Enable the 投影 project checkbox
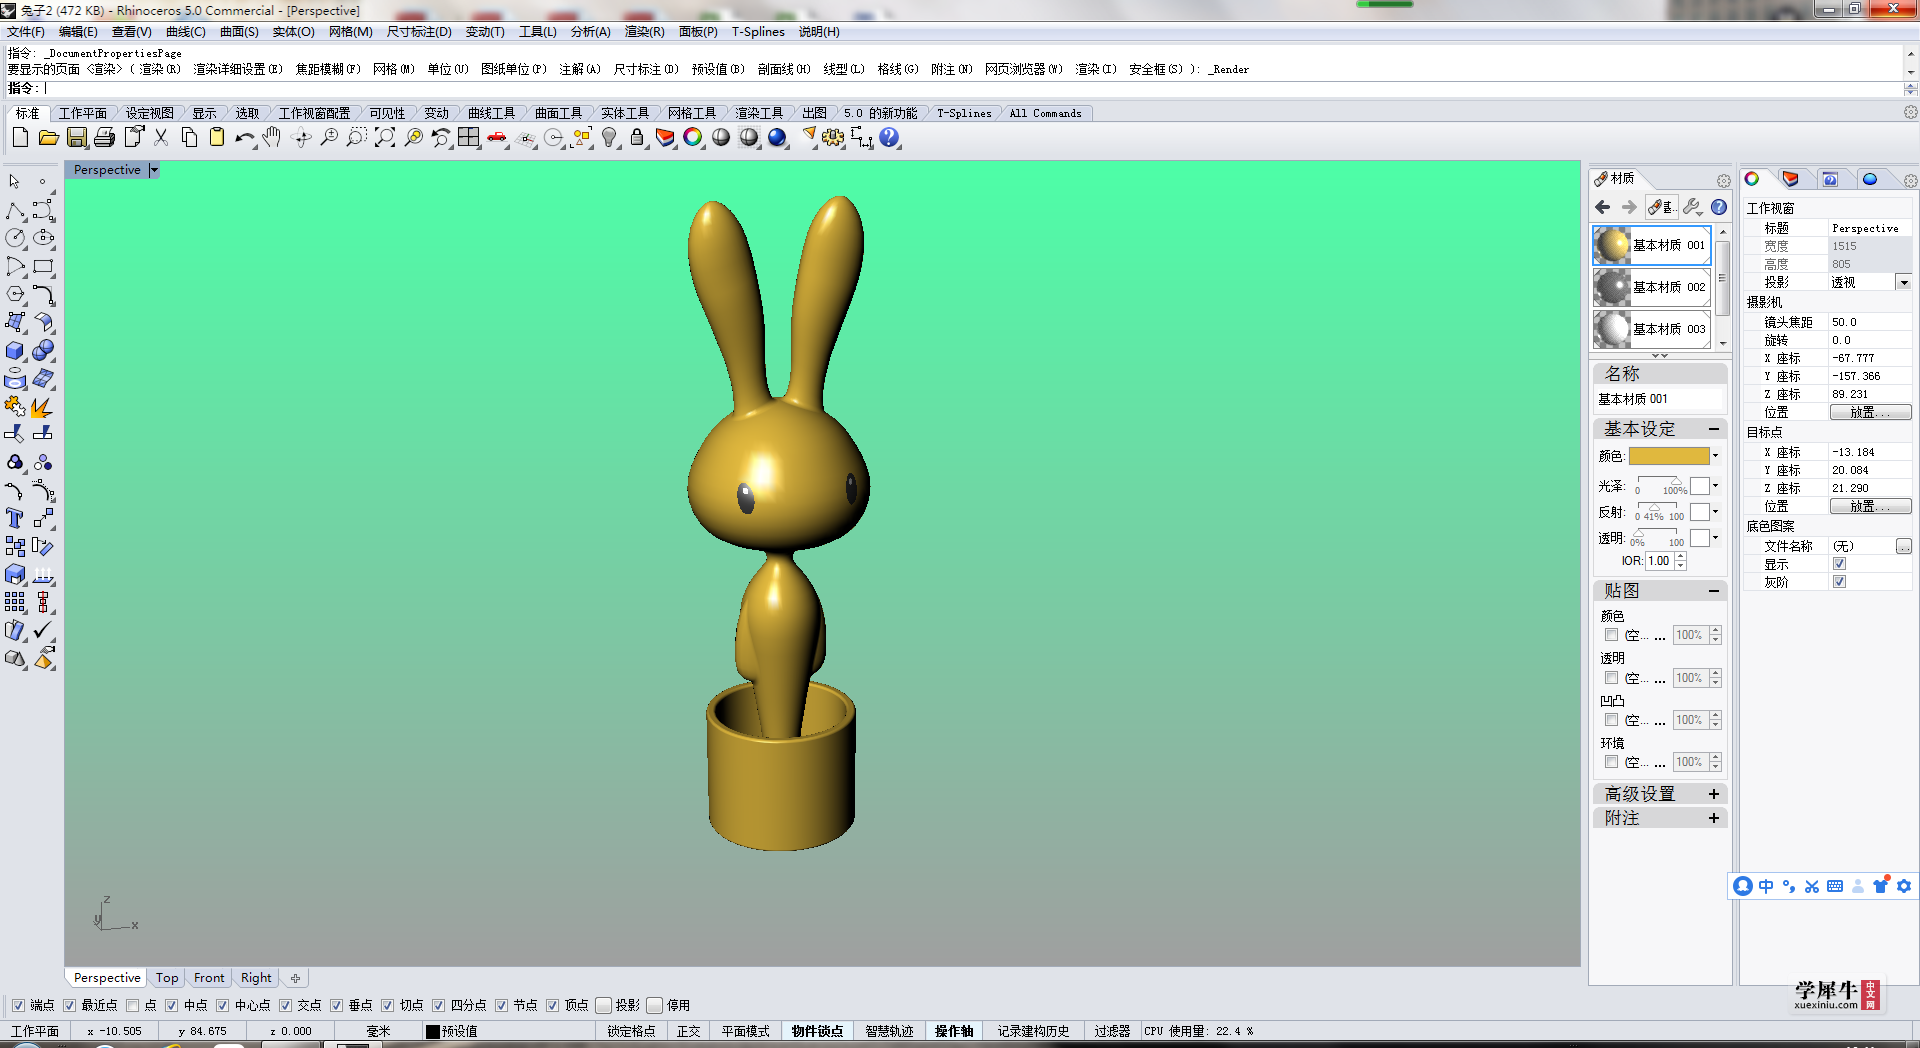The height and width of the screenshot is (1048, 1920). pyautogui.click(x=603, y=1005)
